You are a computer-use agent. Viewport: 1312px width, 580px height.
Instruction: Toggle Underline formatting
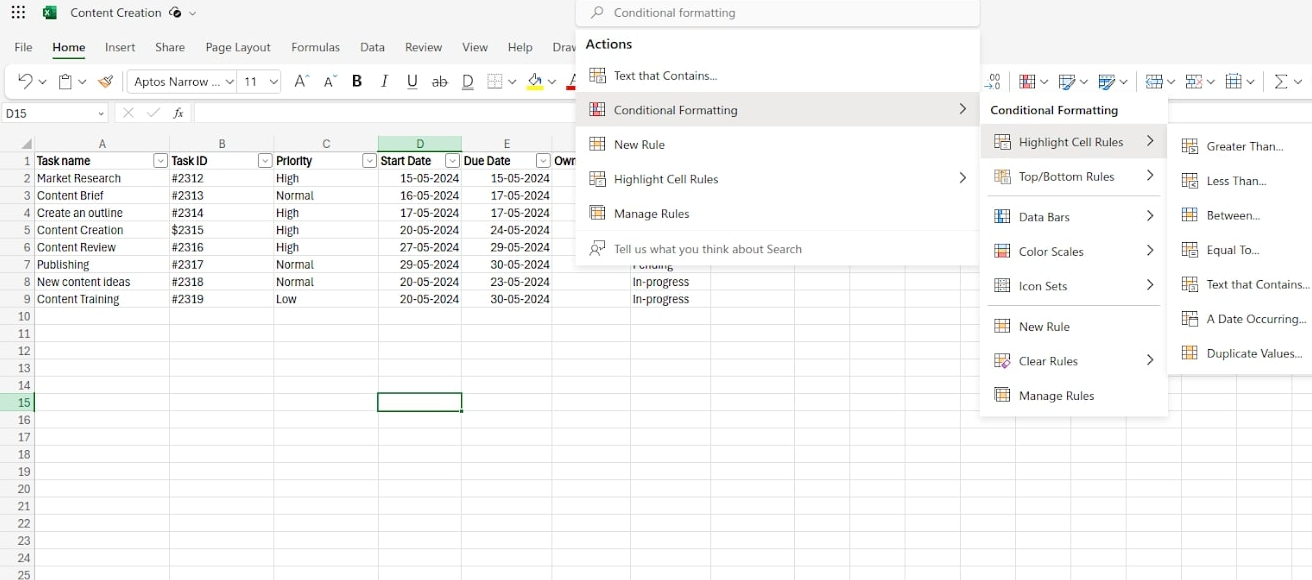pos(411,81)
